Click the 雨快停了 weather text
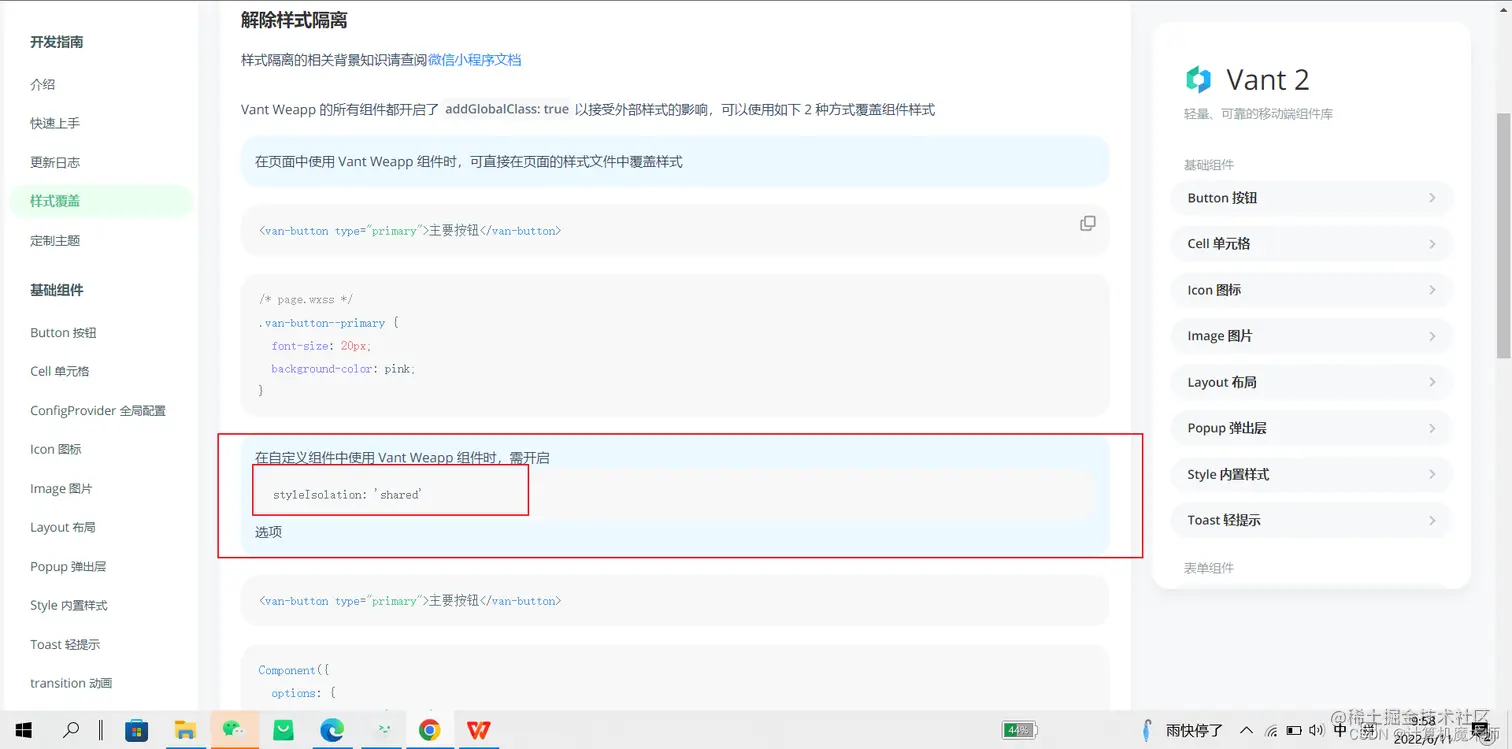Viewport: 1512px width, 749px height. pos(1194,730)
